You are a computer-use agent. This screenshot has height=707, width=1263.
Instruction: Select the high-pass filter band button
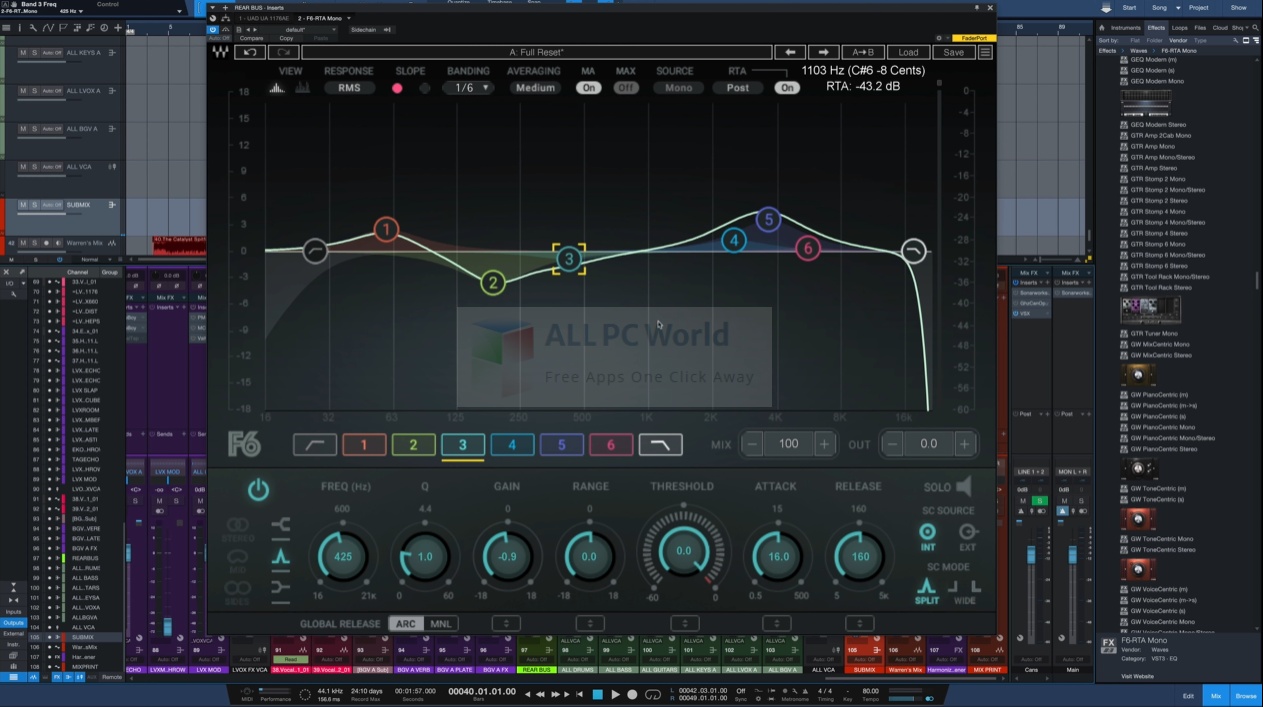click(x=315, y=444)
